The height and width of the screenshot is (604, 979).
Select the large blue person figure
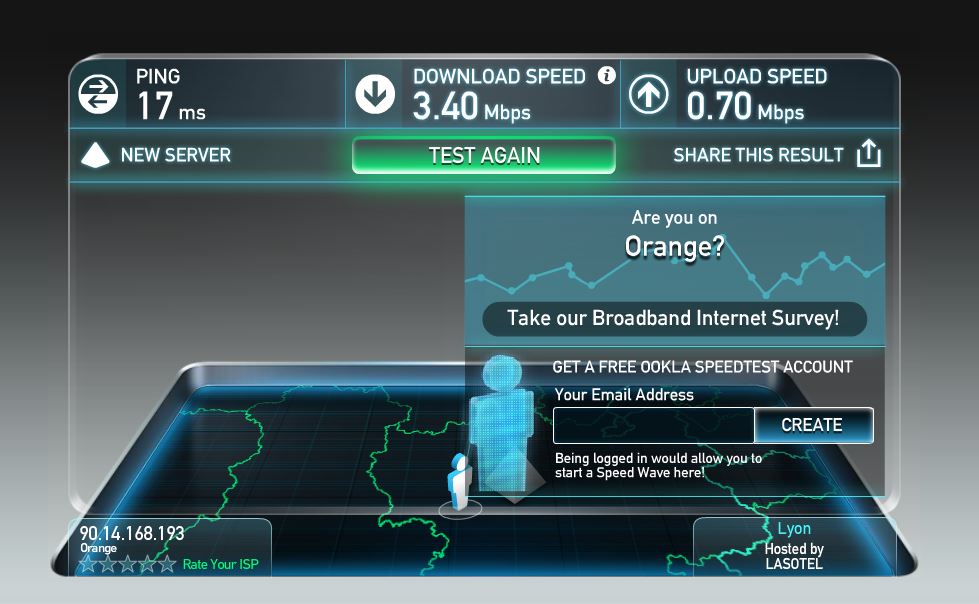tap(502, 423)
